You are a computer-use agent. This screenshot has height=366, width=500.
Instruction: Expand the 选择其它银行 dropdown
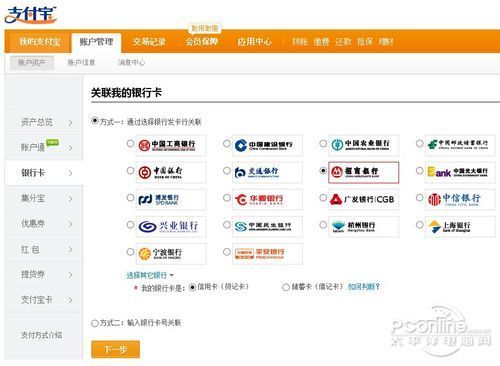[150, 275]
